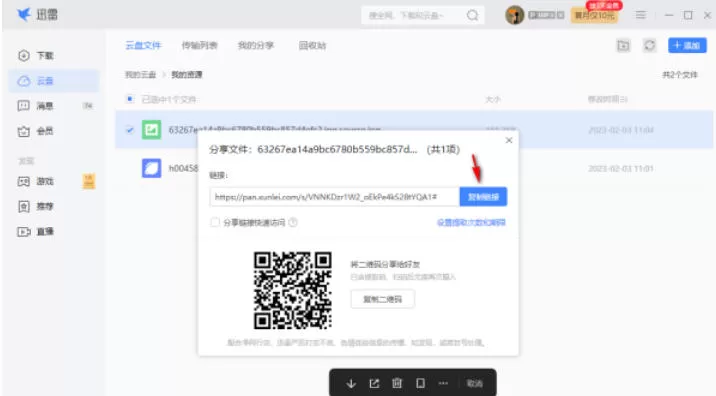This screenshot has width=716, height=396.
Task: Click the 大小 size column header
Action: (x=493, y=99)
